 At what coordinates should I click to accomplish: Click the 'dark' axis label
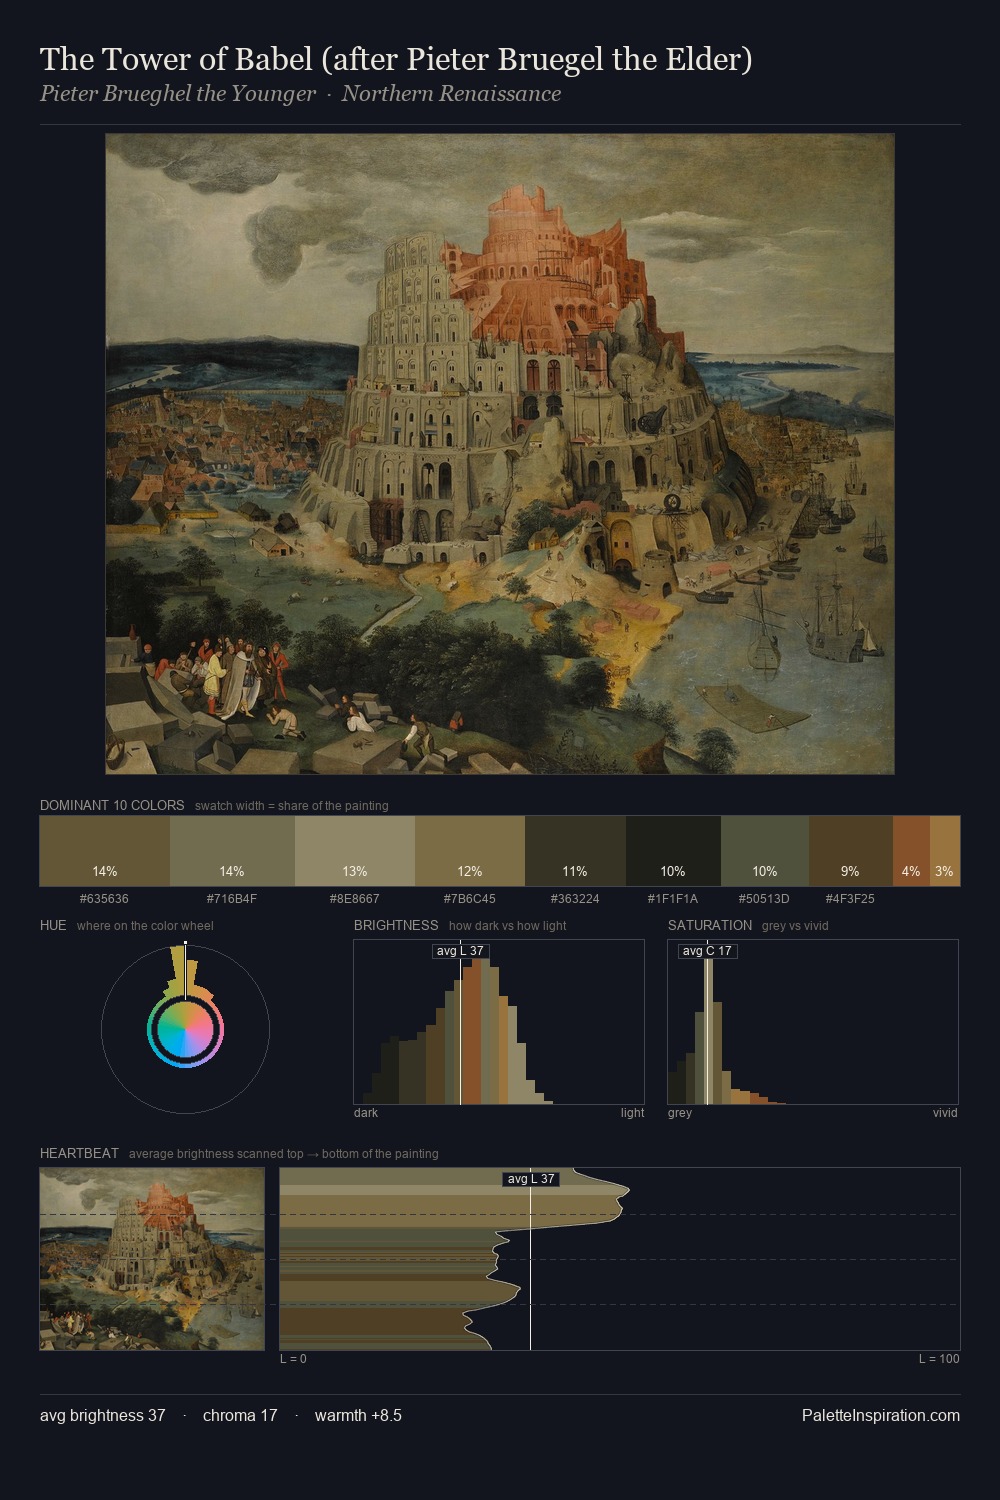click(366, 1113)
